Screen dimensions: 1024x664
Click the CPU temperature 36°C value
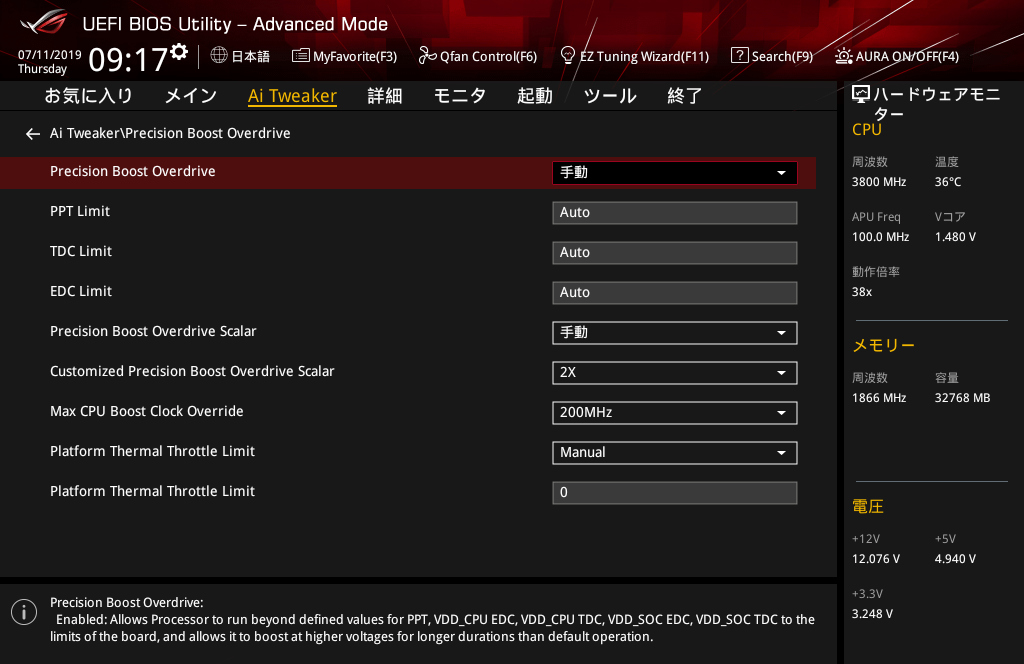pyautogui.click(x=948, y=182)
